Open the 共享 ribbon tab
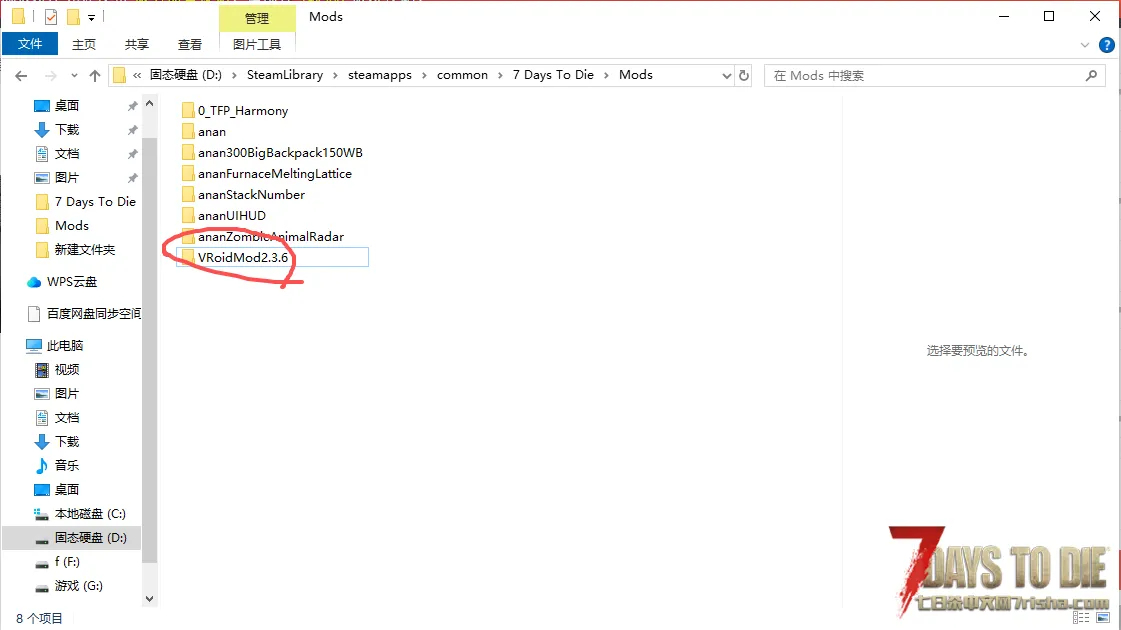 click(137, 44)
